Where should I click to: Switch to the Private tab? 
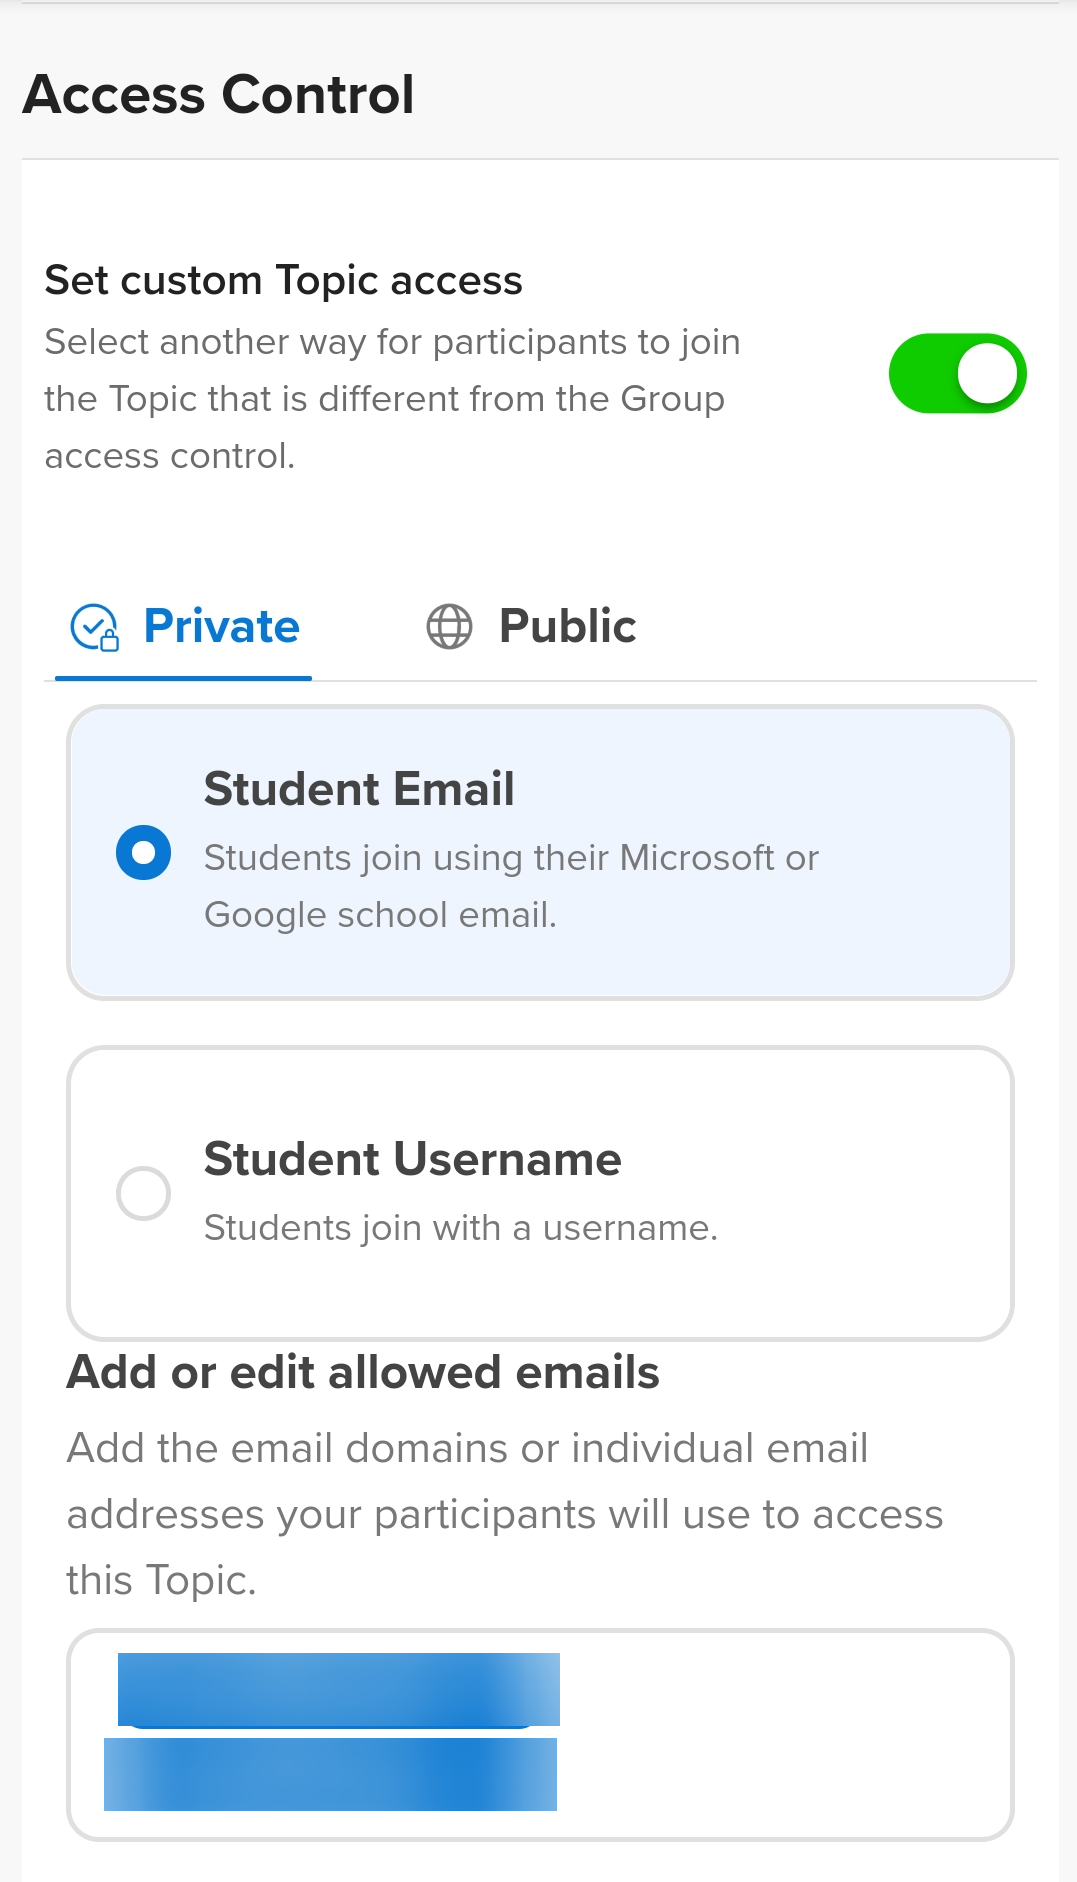tap(221, 627)
